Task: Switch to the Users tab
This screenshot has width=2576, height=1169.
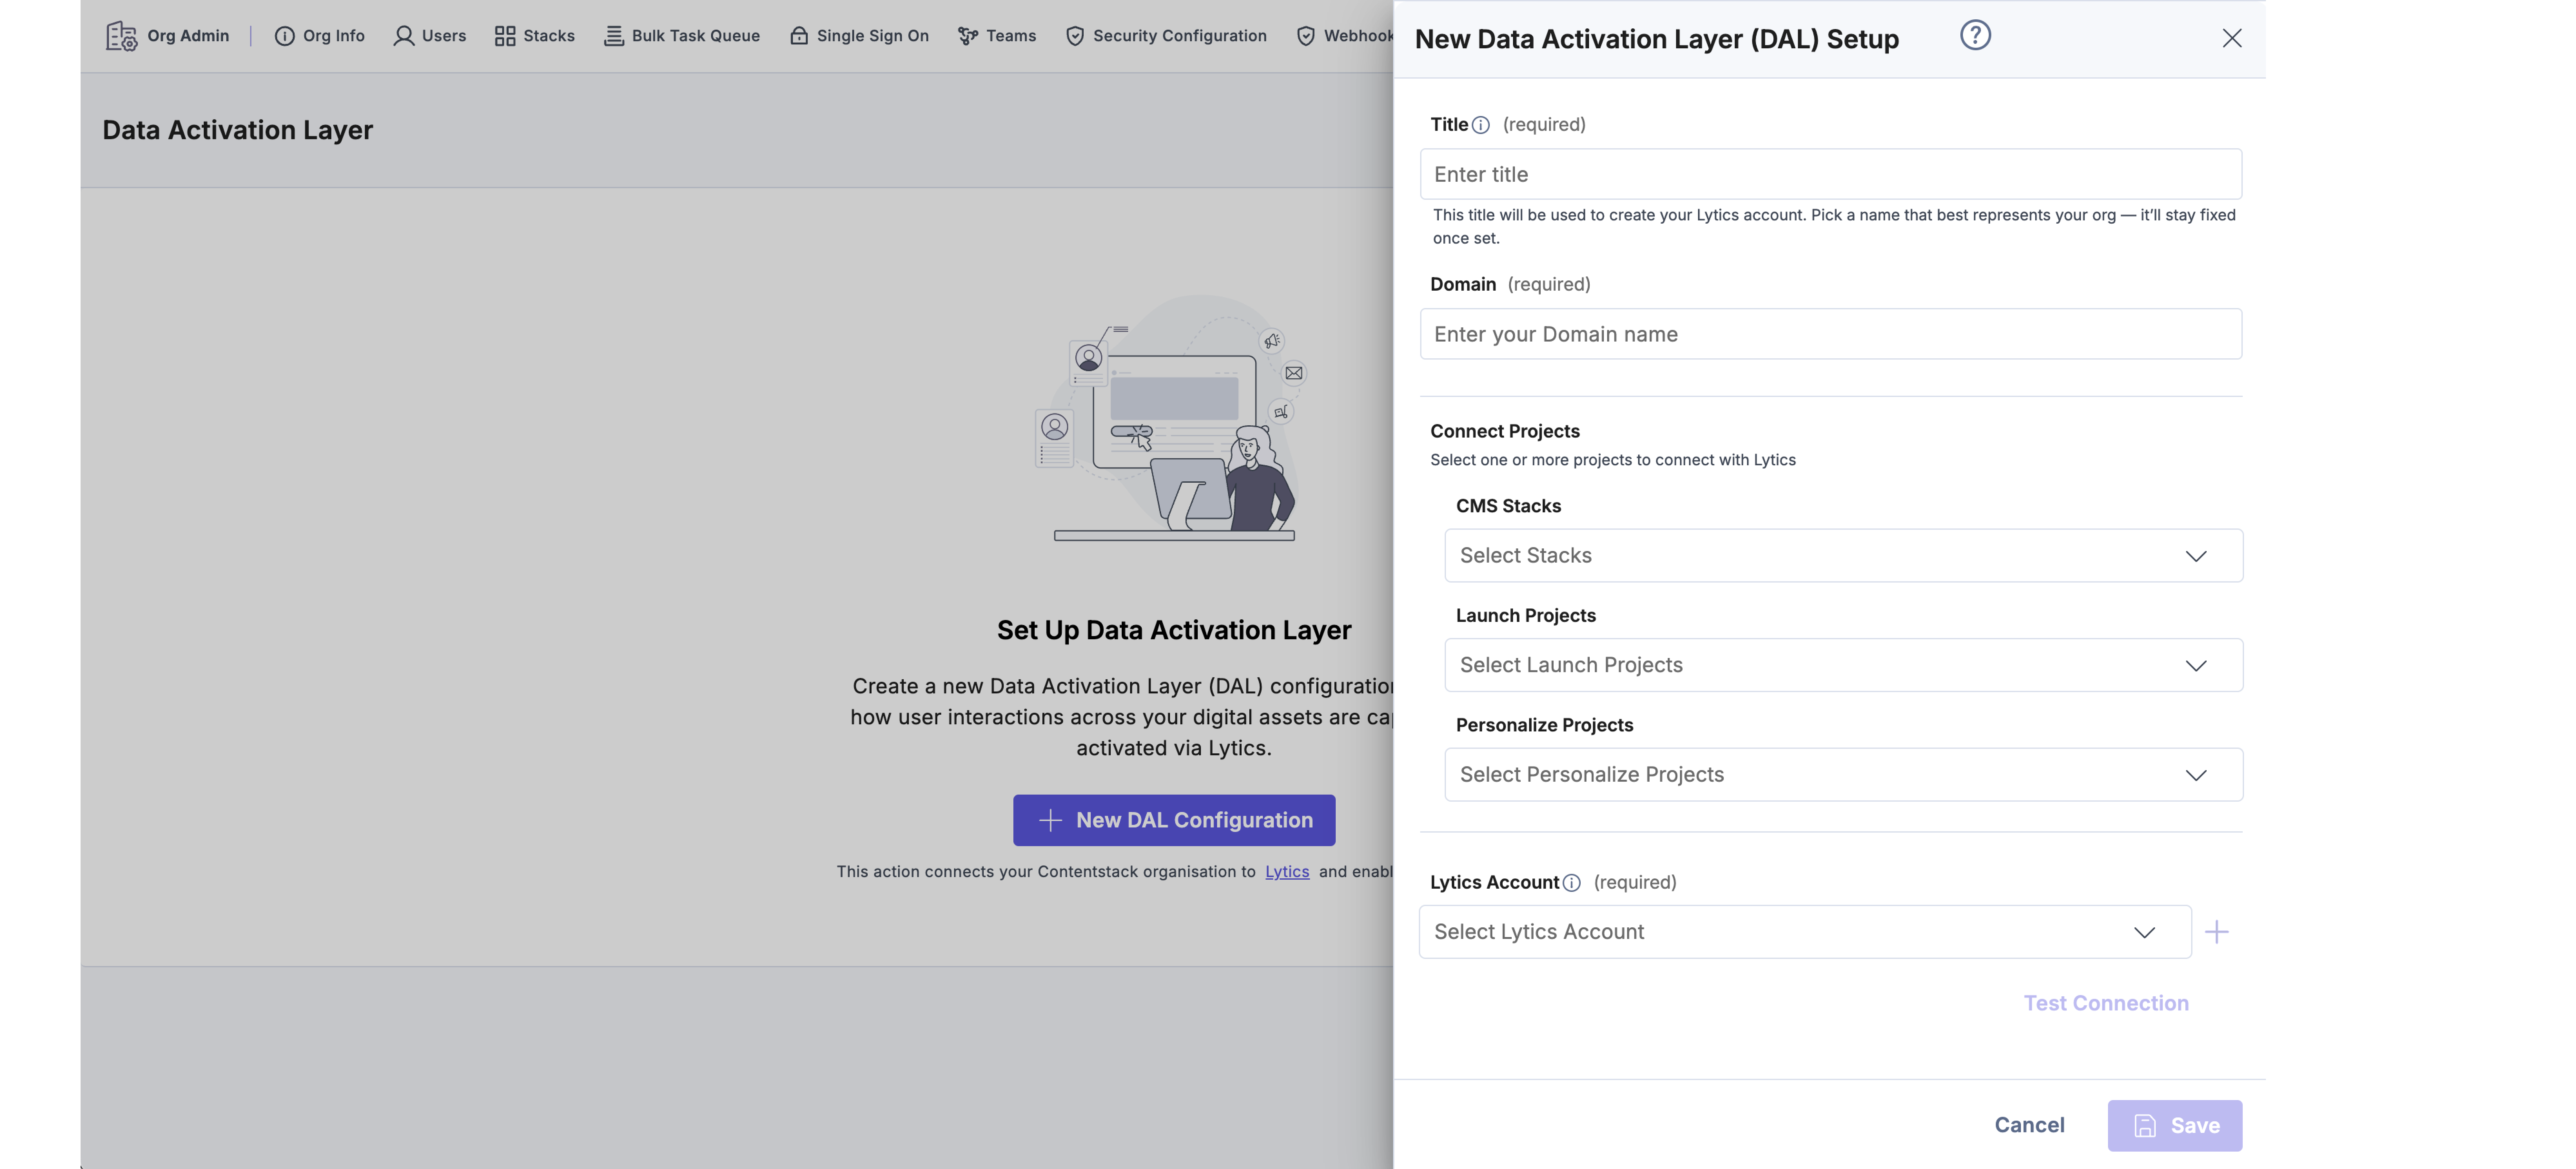Action: 430,36
